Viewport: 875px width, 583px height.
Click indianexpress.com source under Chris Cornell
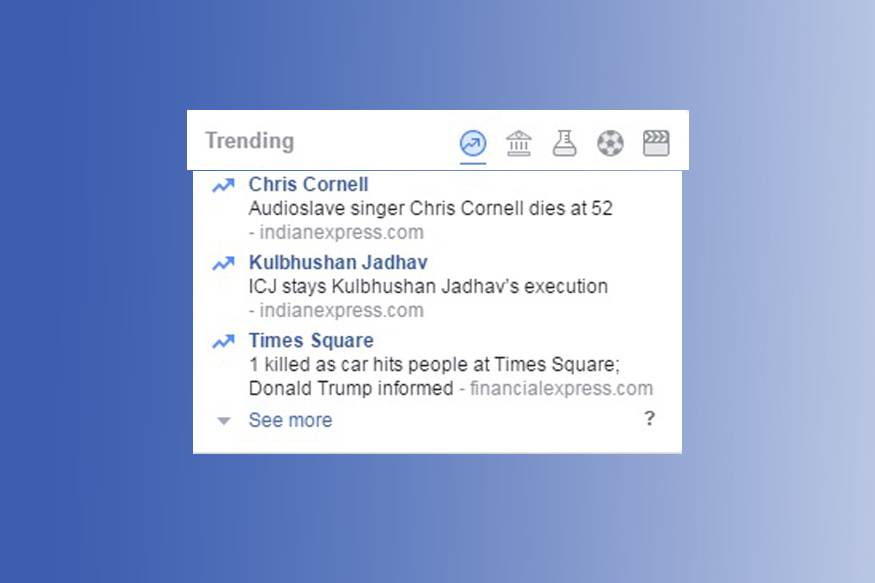[340, 232]
